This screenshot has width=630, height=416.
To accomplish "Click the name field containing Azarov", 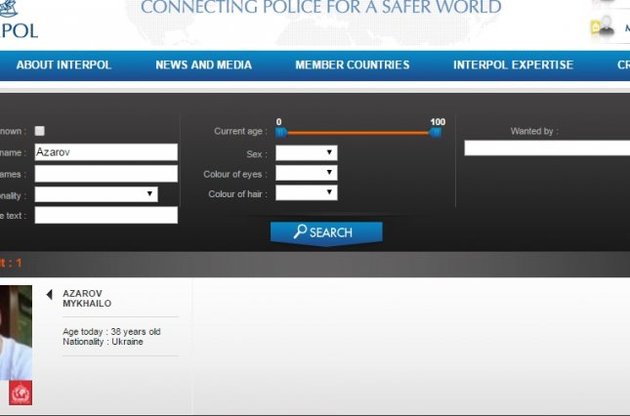I will point(106,152).
